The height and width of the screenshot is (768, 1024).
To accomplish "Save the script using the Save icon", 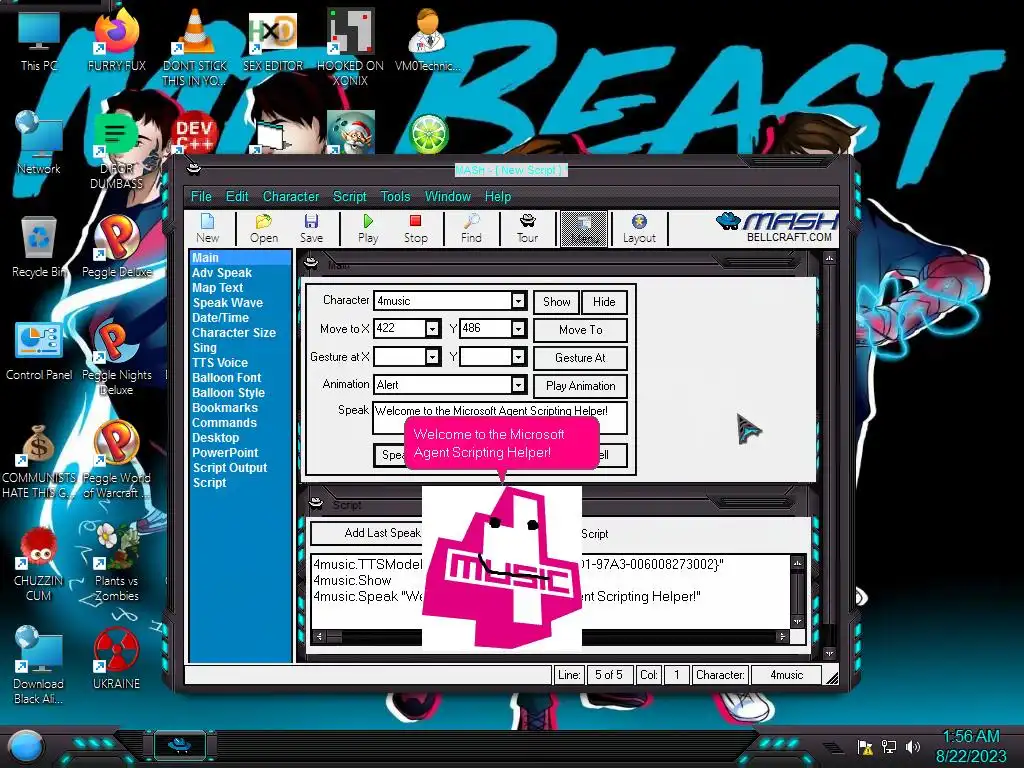I will 312,229.
